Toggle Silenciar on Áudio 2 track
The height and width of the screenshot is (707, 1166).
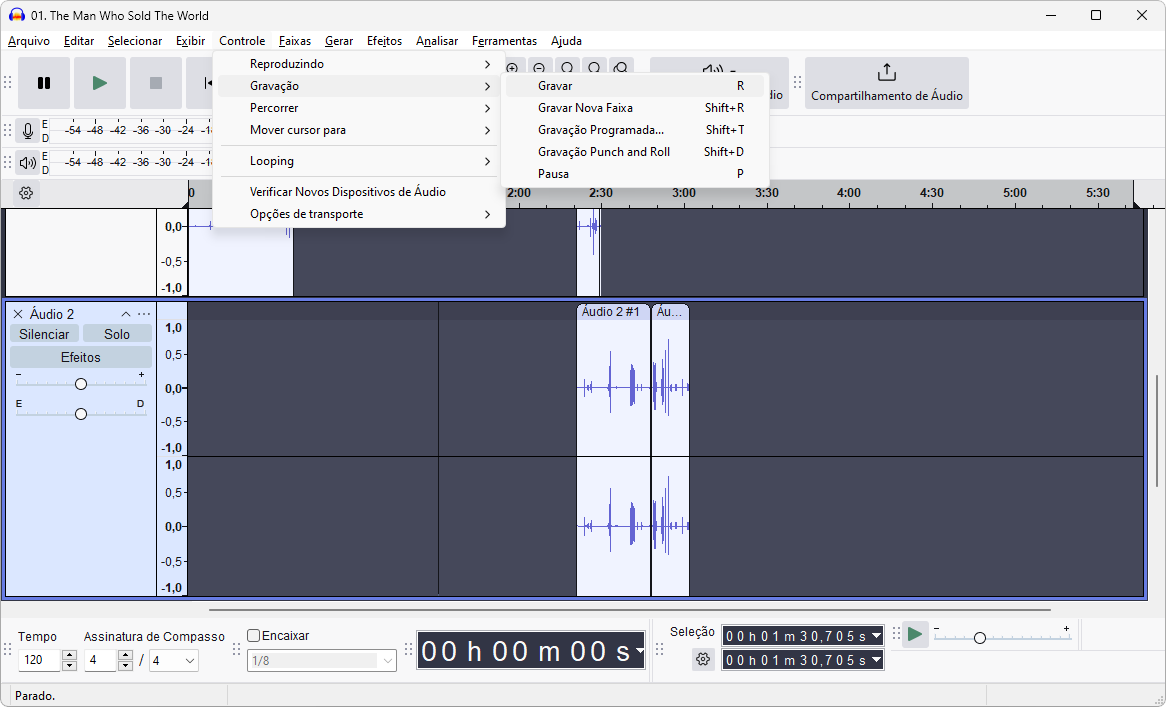click(44, 334)
